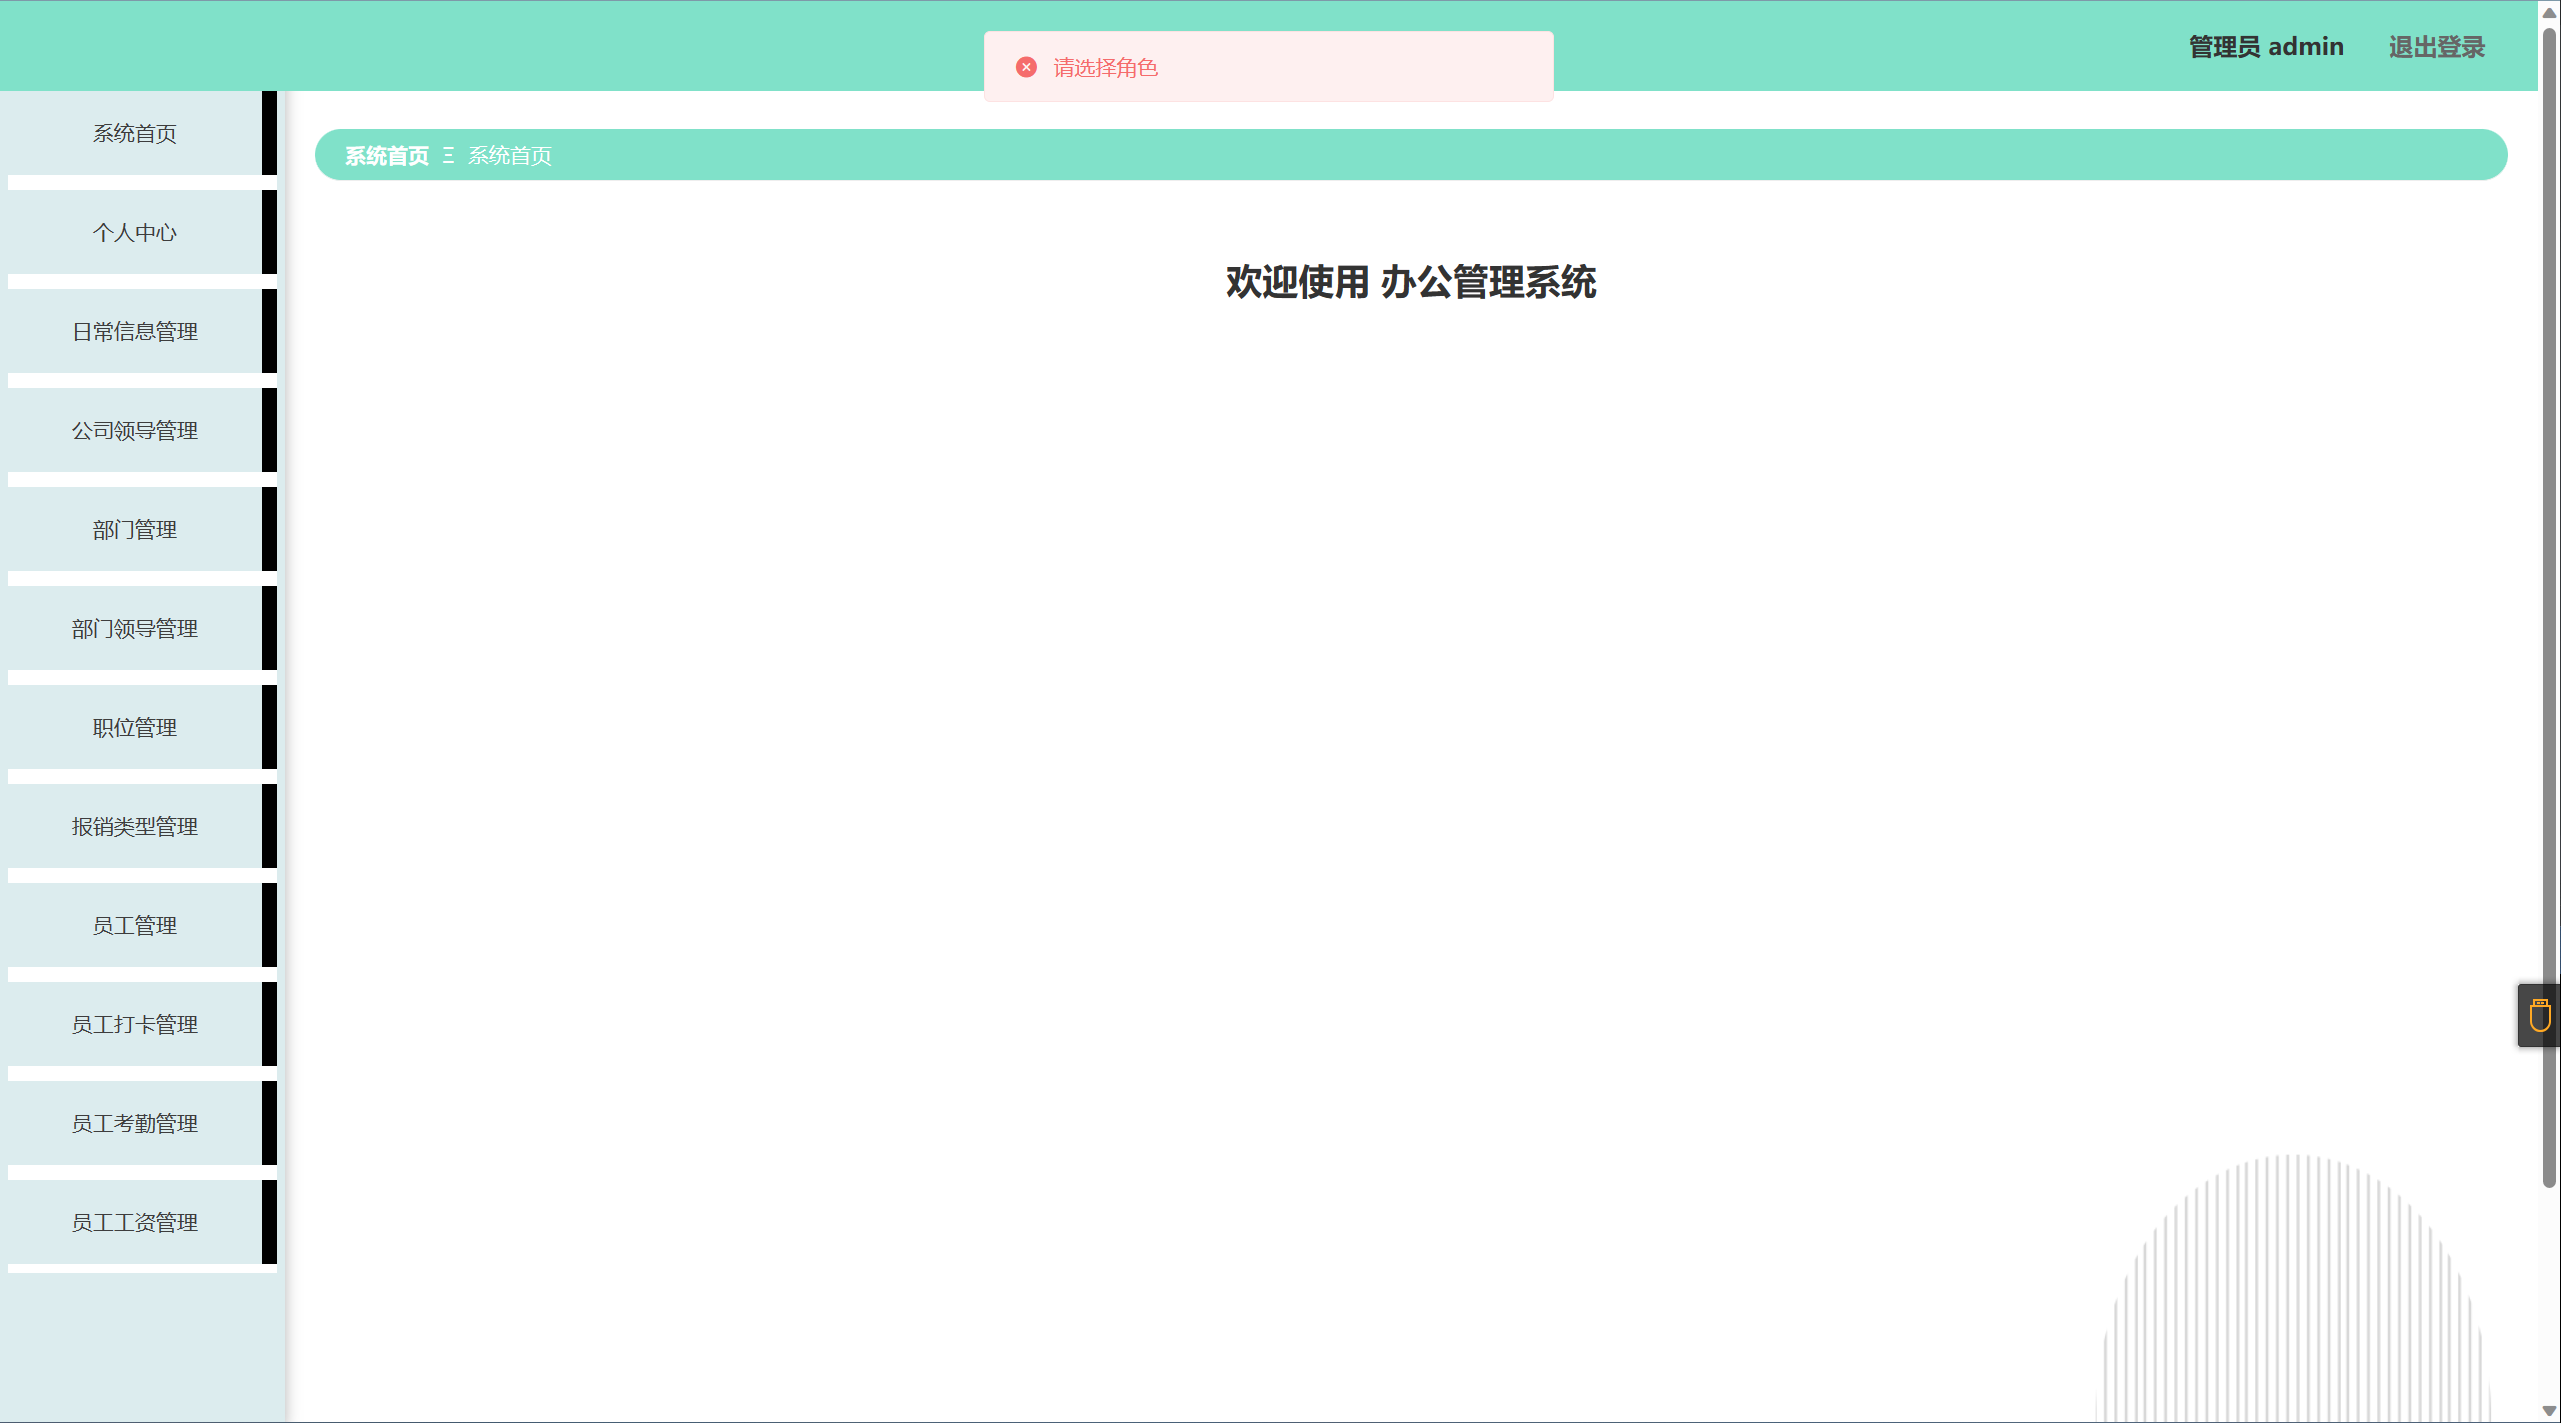Click the breadcrumb separator icon
2561x1423 pixels.
(448, 156)
